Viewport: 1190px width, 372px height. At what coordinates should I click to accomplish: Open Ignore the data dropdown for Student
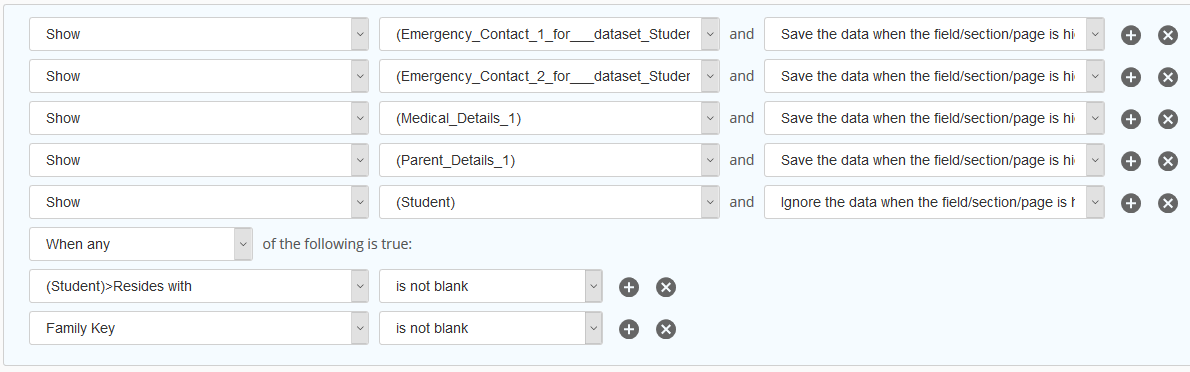(934, 203)
